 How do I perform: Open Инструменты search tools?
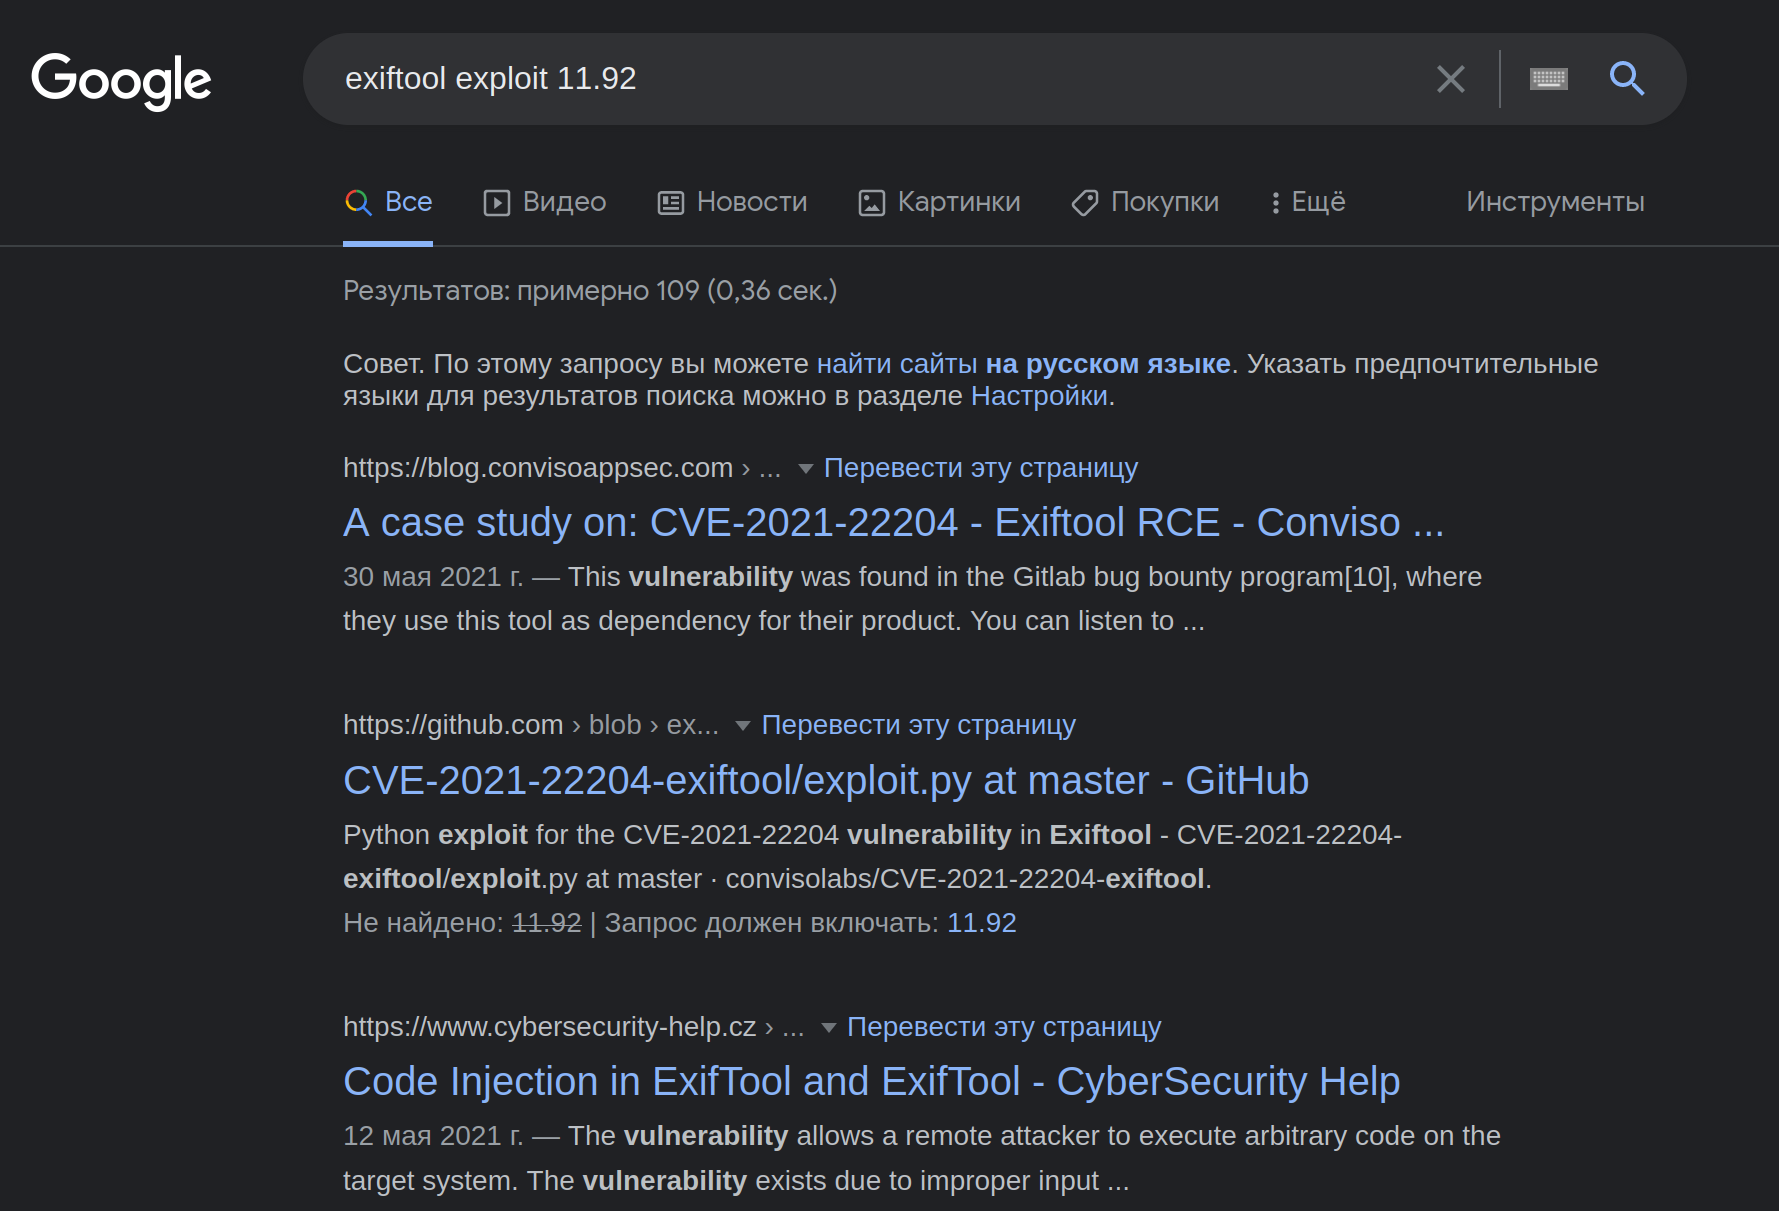click(x=1554, y=202)
